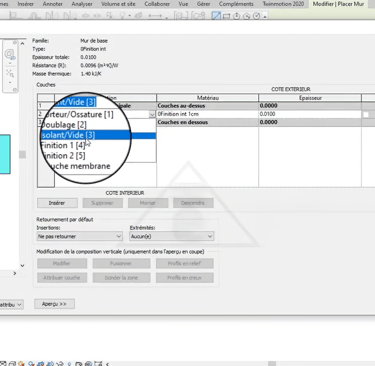Choose the inscribed polygon draw icon

(x=236, y=16)
